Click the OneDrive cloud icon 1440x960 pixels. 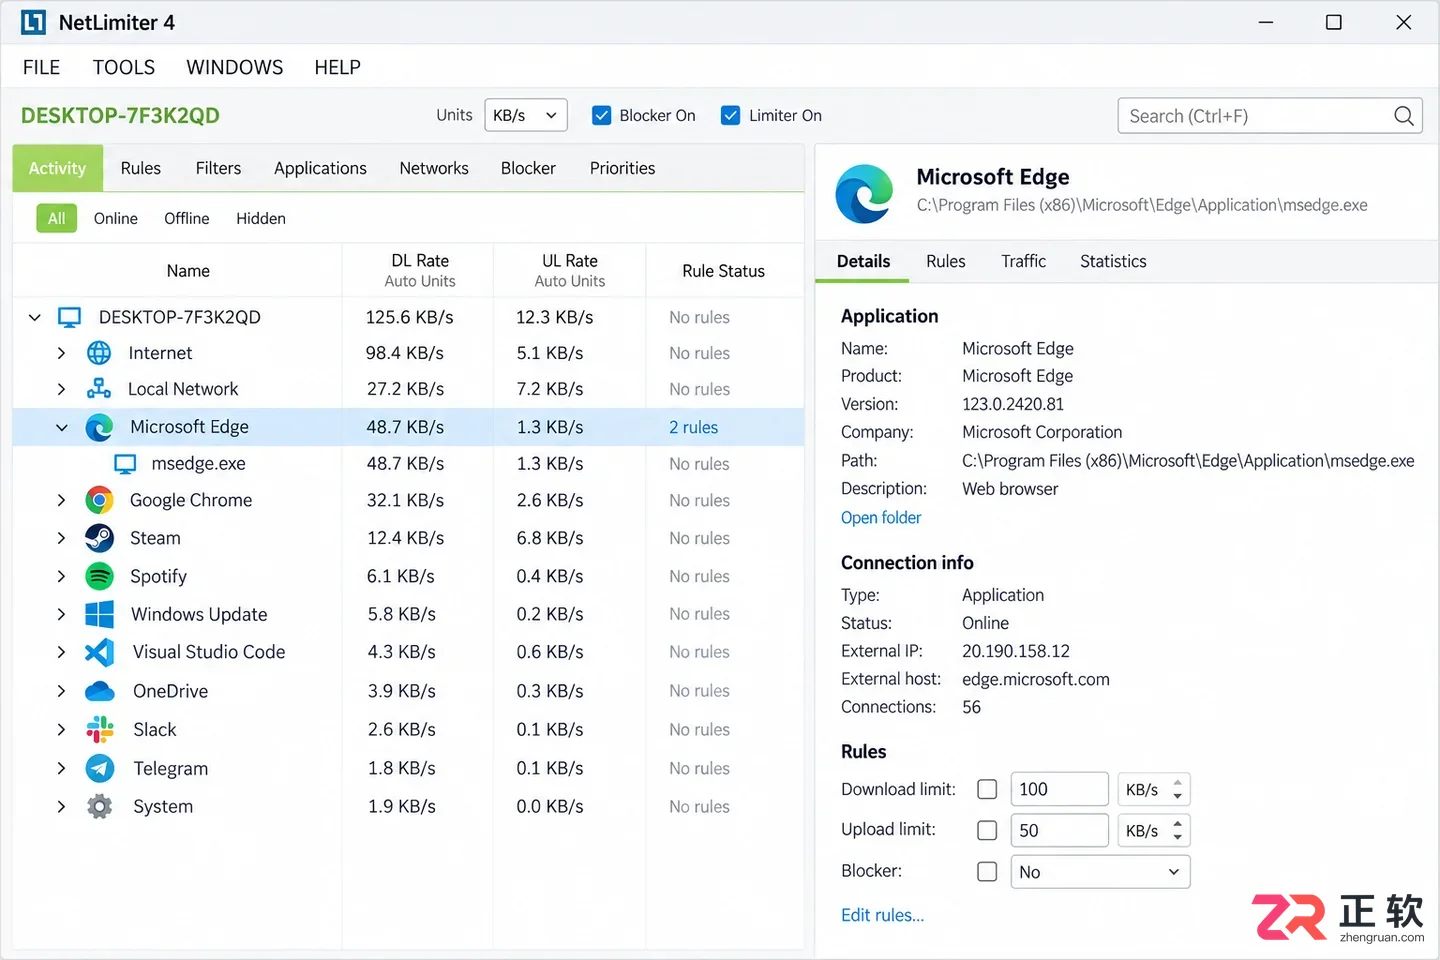99,691
